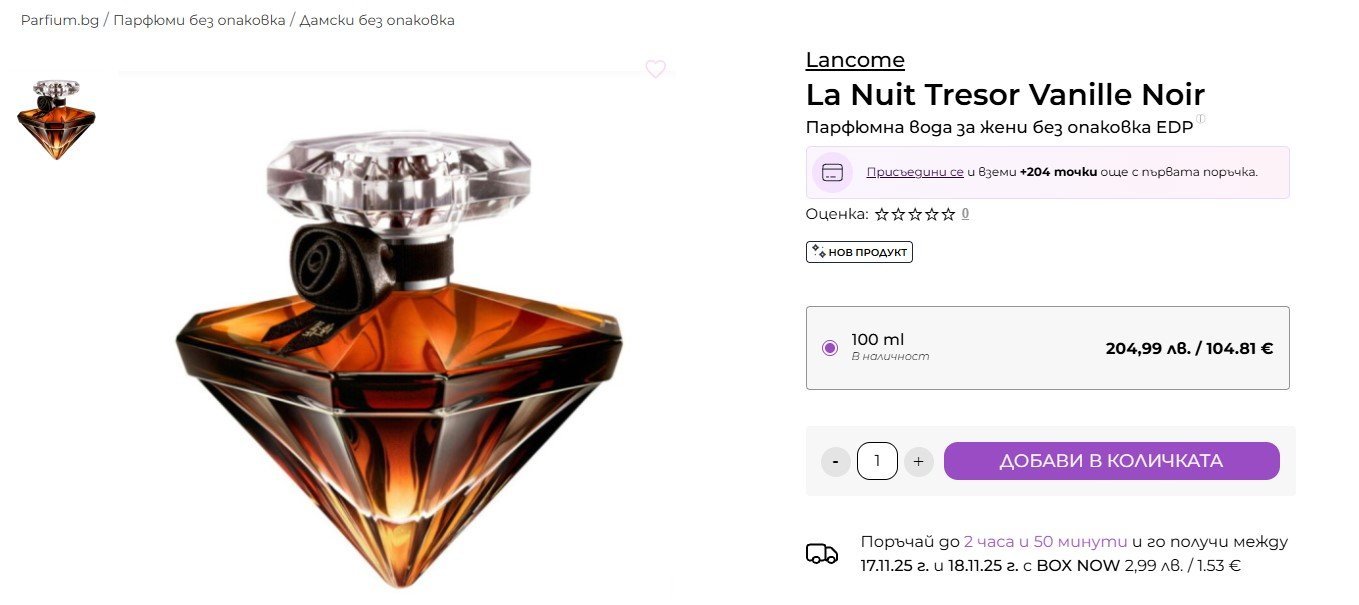1359x605 pixels.
Task: Rate the product with the first star
Action: pyautogui.click(x=881, y=214)
